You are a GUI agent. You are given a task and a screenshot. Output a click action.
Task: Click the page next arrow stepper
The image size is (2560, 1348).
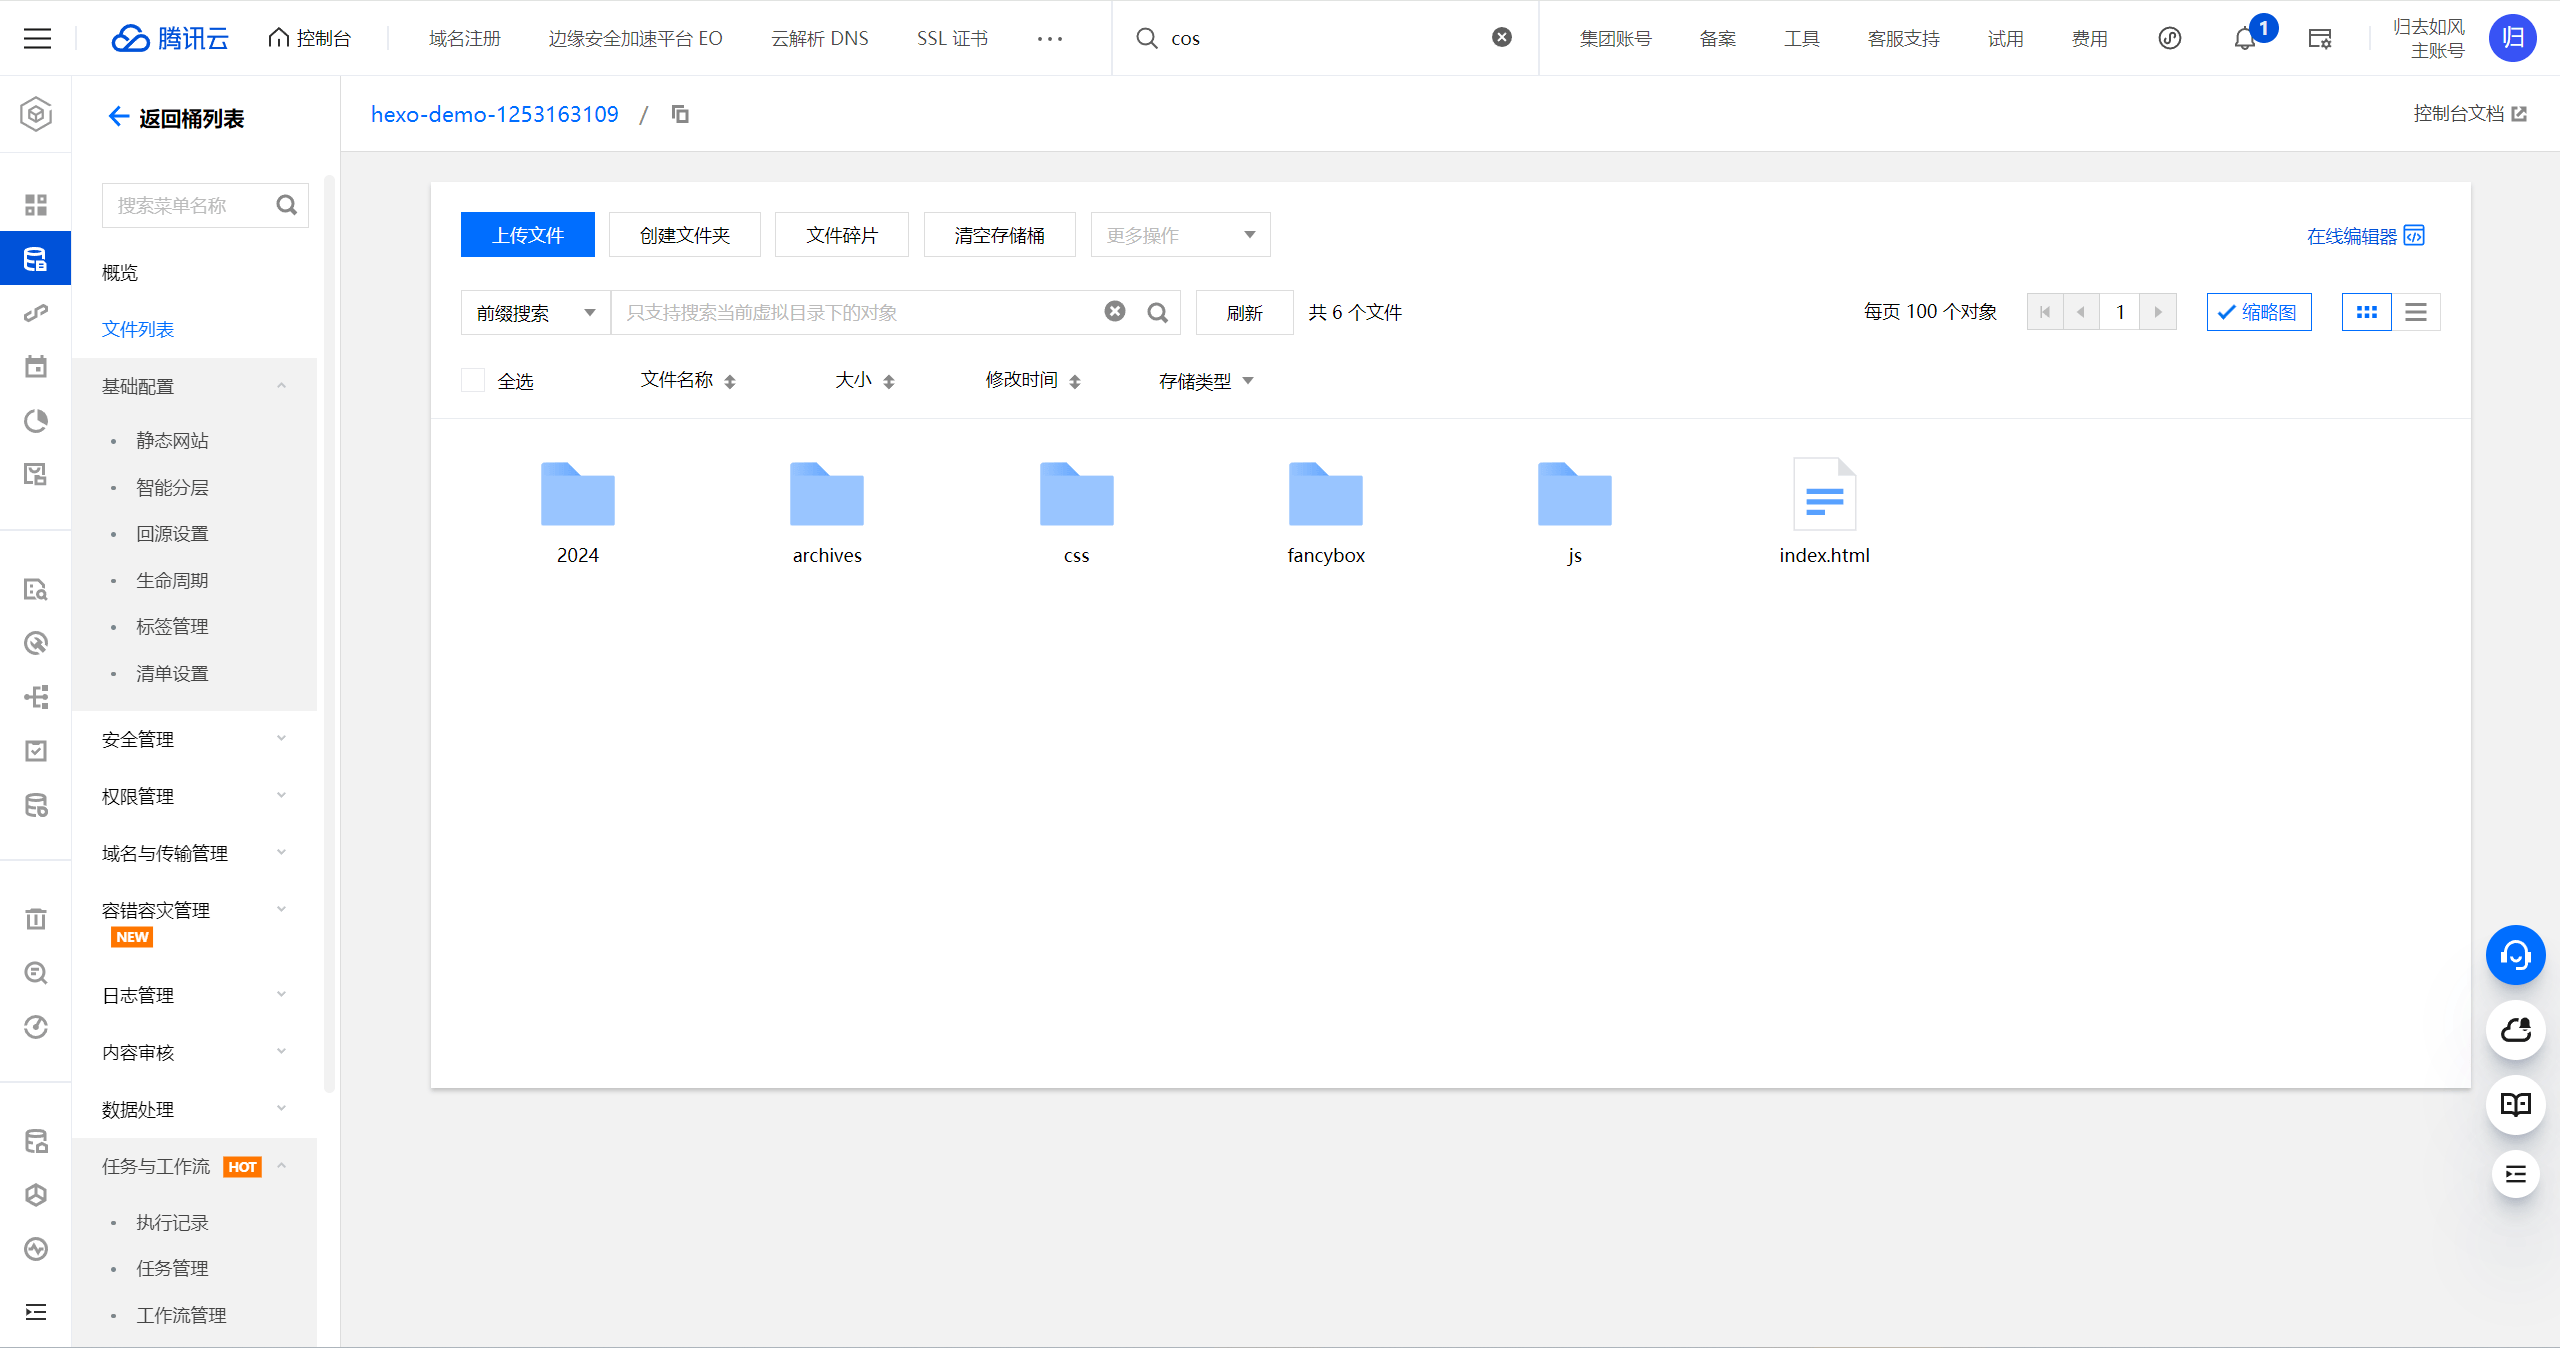2159,312
